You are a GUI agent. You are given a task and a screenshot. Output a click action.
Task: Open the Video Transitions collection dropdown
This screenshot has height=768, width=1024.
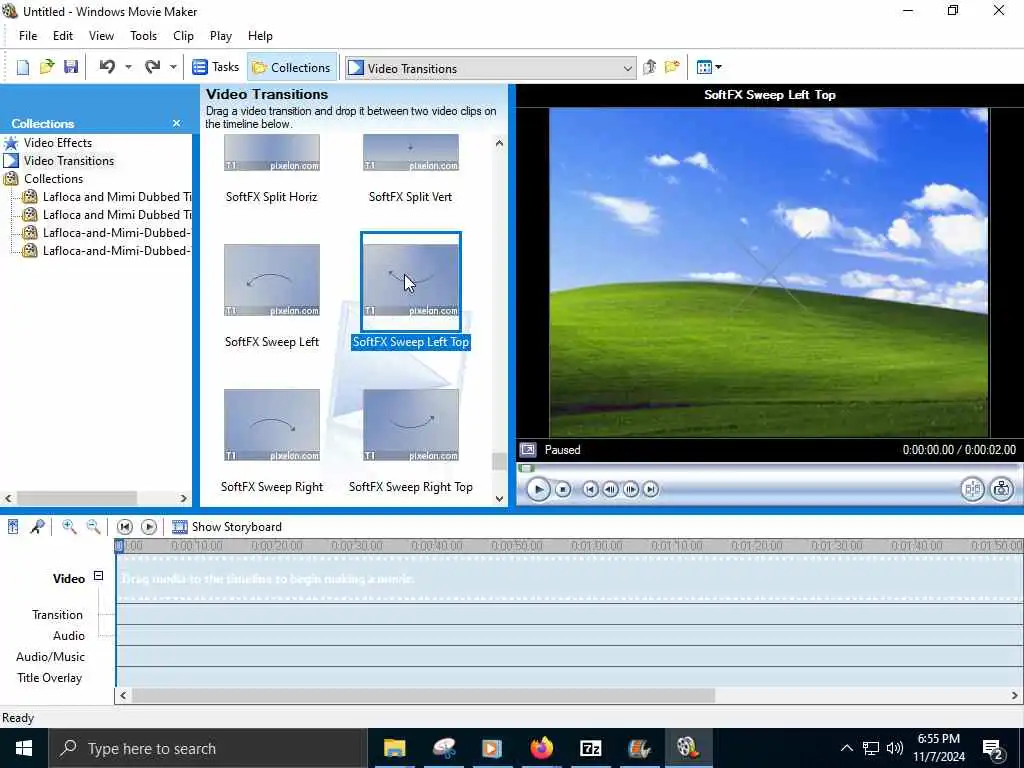[490, 69]
